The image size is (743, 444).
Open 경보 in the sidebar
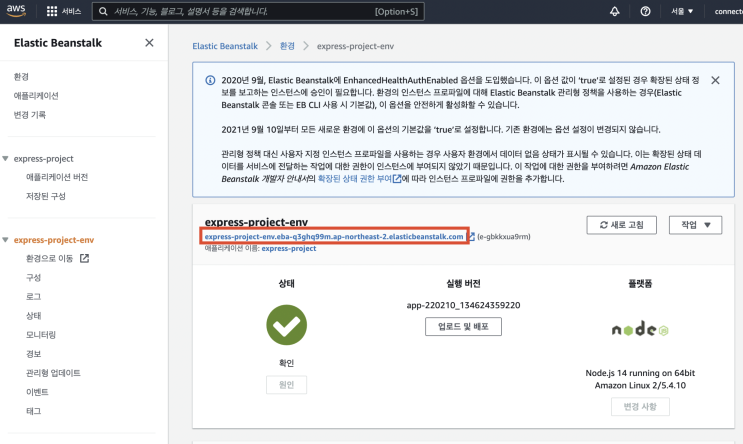click(33, 354)
